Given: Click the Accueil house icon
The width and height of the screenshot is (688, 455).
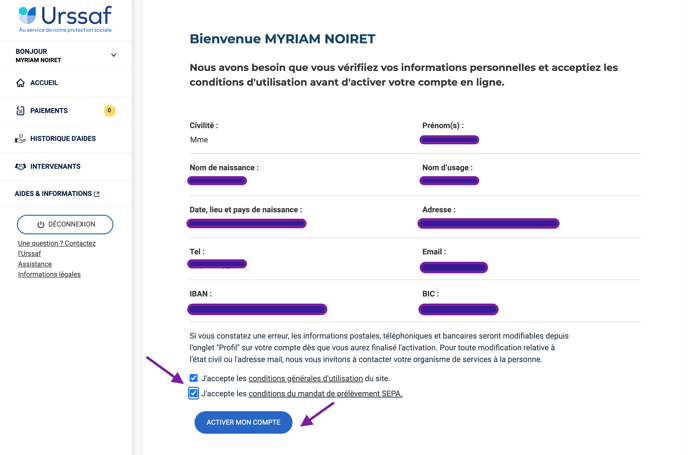Looking at the screenshot, I should tap(21, 83).
